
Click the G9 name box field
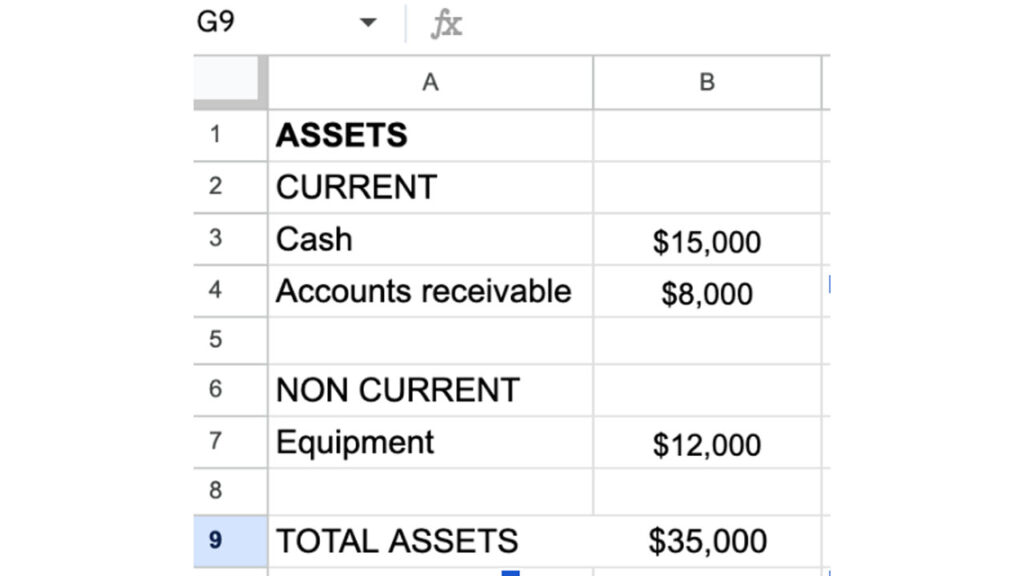point(287,23)
